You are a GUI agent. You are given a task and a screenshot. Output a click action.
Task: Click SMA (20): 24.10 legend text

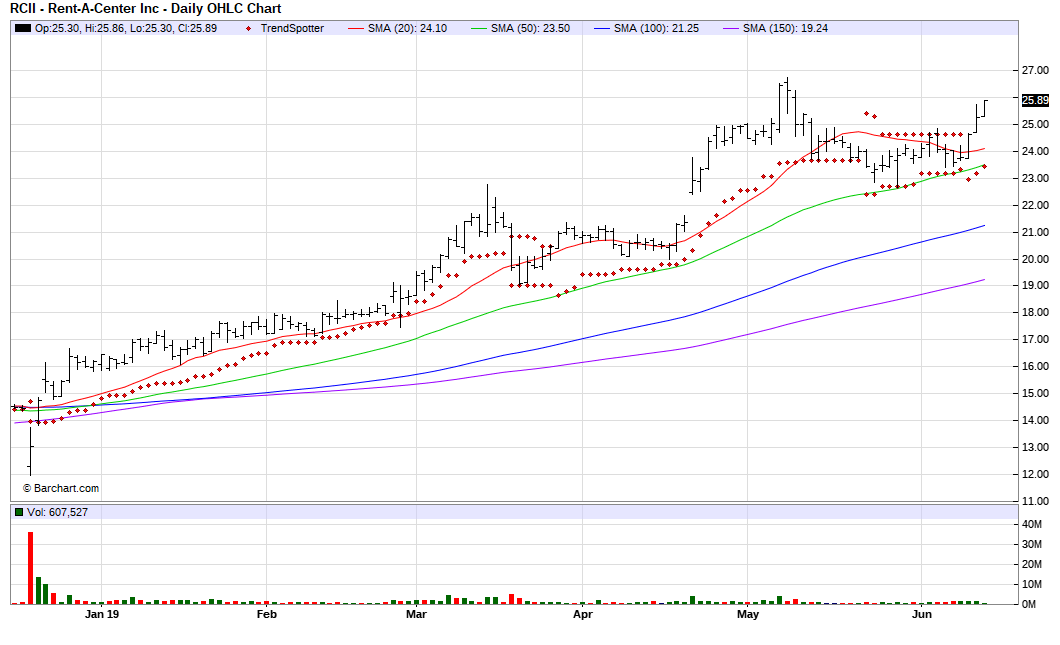[x=407, y=28]
